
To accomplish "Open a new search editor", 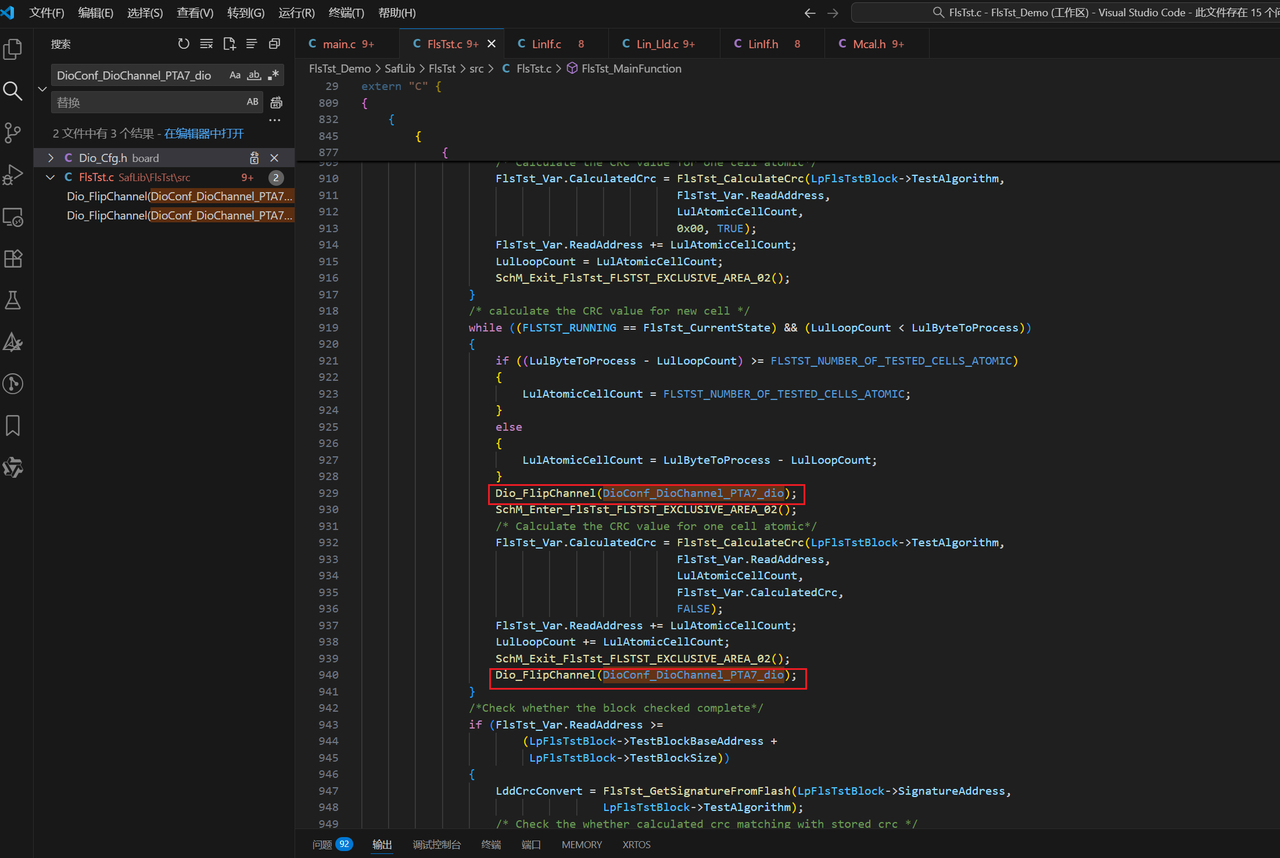I will (229, 44).
